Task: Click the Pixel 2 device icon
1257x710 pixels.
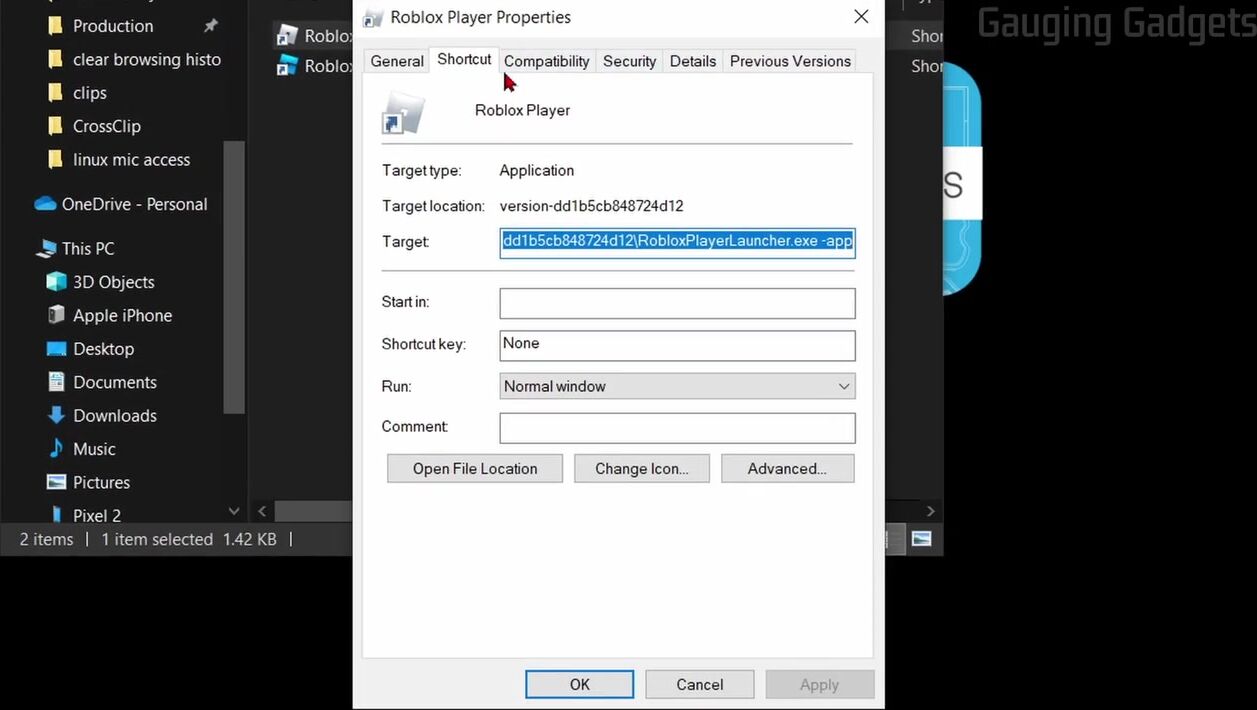Action: click(57, 515)
